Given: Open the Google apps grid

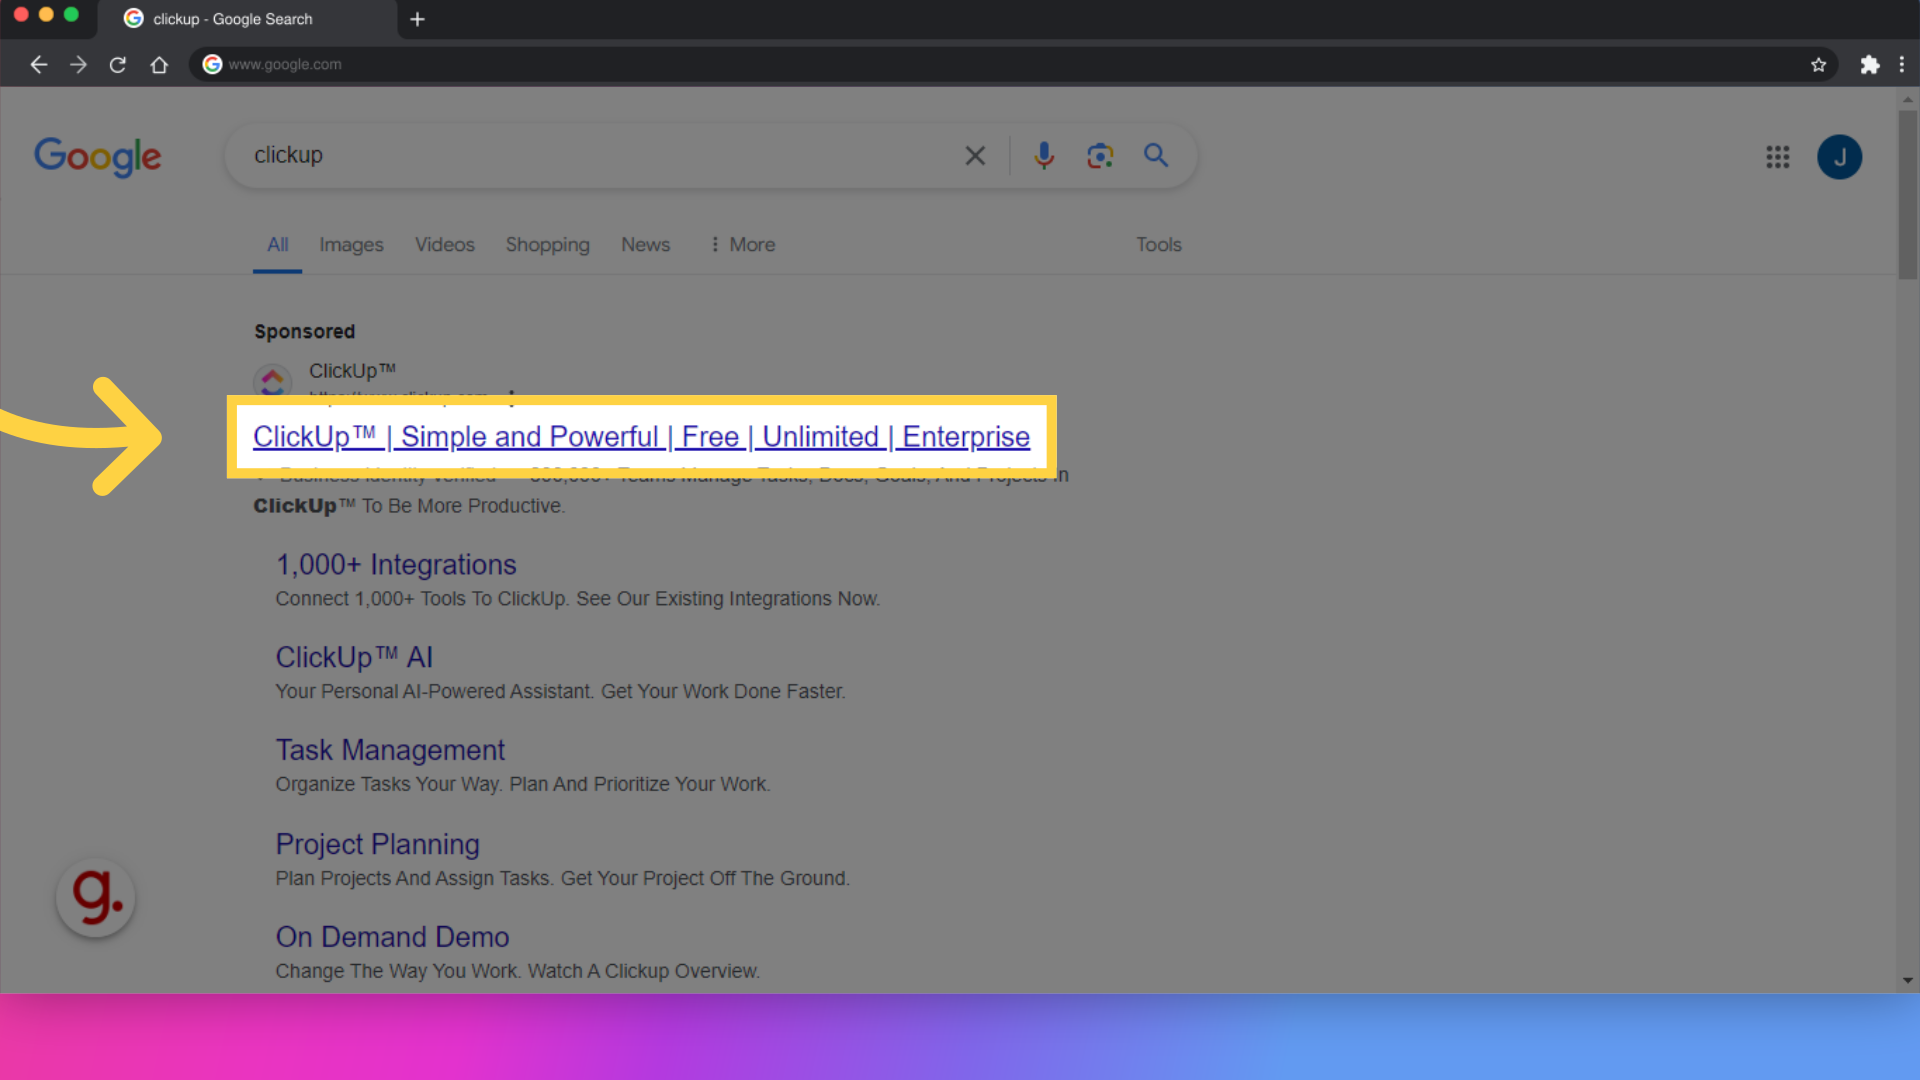Looking at the screenshot, I should point(1778,157).
